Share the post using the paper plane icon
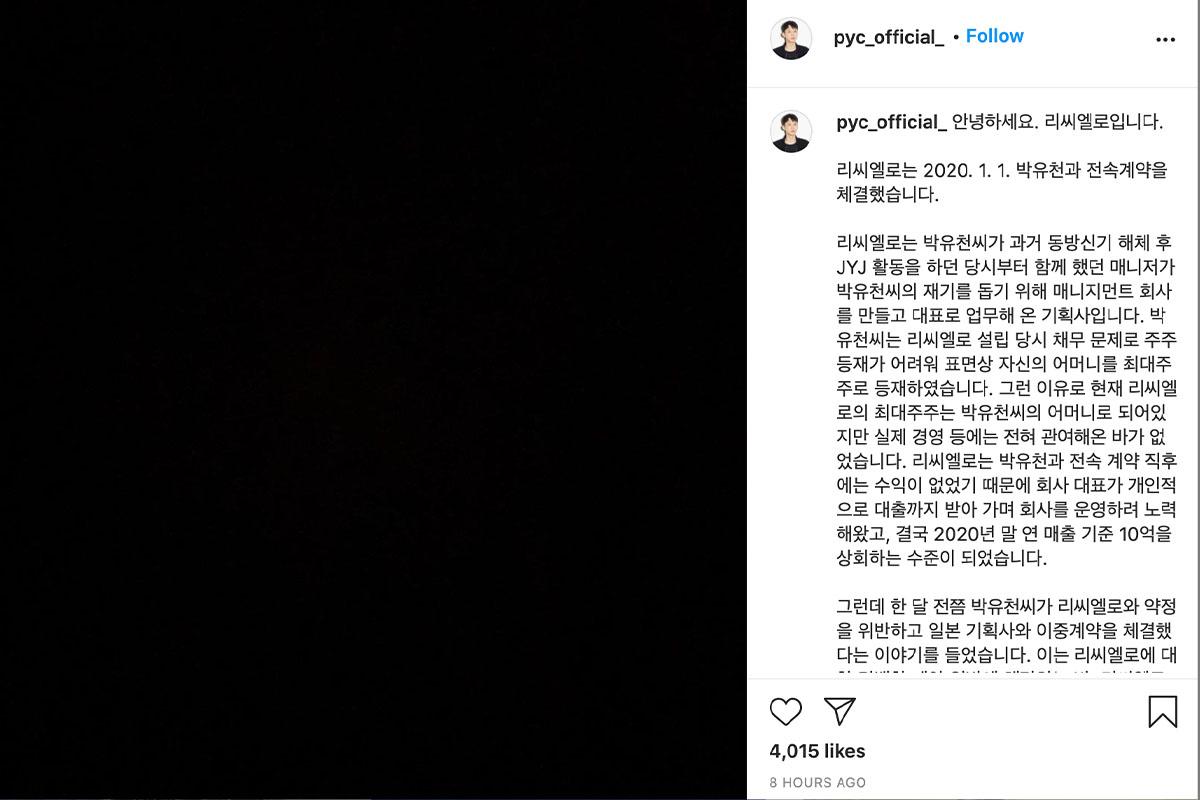This screenshot has height=800, width=1200. click(x=839, y=711)
